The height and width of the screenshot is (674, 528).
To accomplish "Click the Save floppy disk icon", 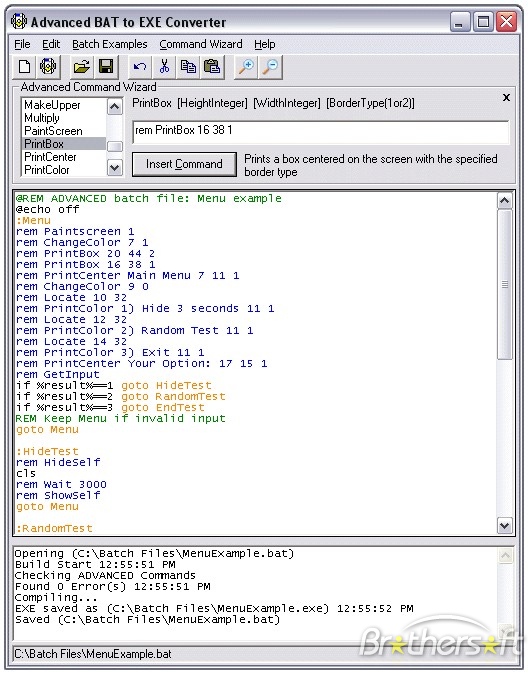I will pyautogui.click(x=105, y=67).
